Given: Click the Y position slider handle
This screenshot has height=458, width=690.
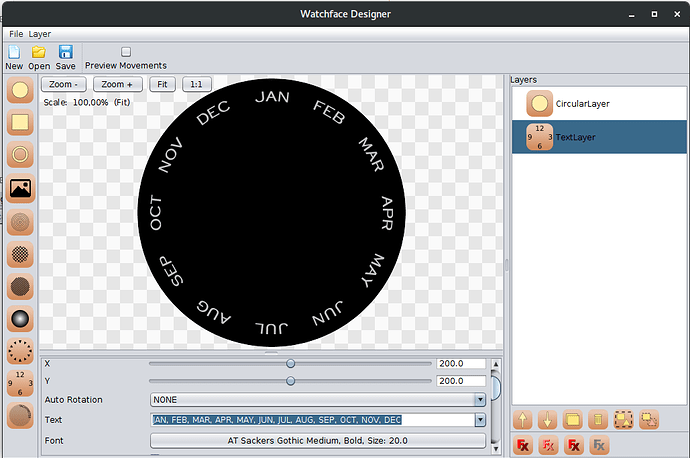Looking at the screenshot, I should [x=290, y=381].
